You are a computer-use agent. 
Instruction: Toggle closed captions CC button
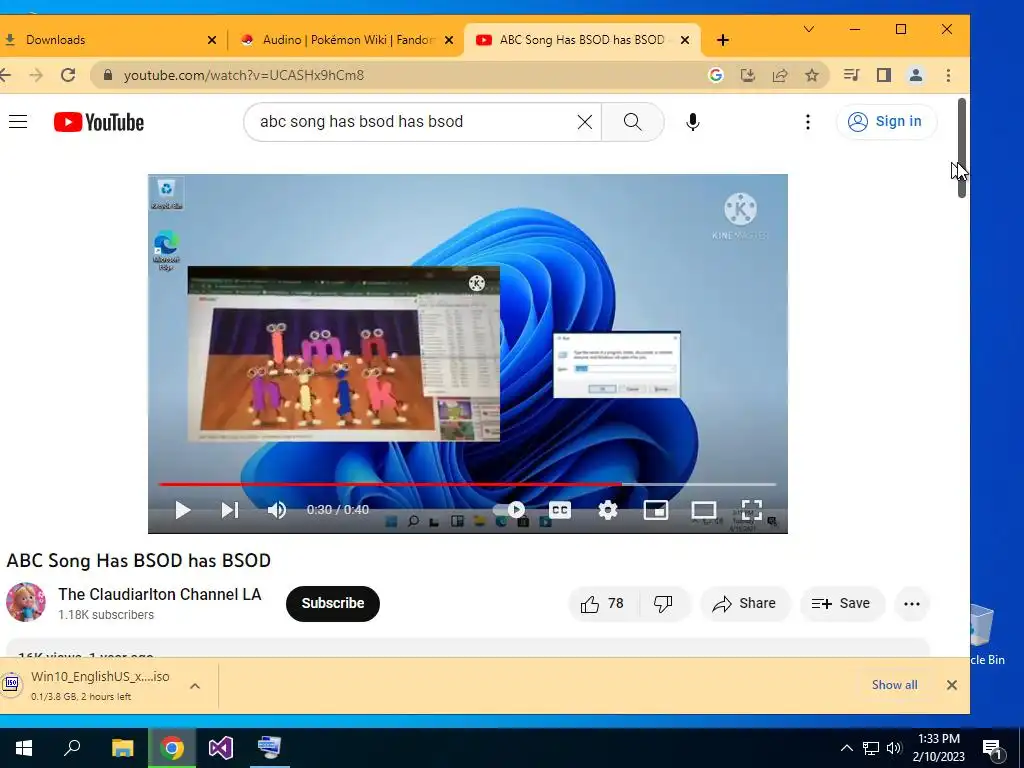pyautogui.click(x=560, y=509)
